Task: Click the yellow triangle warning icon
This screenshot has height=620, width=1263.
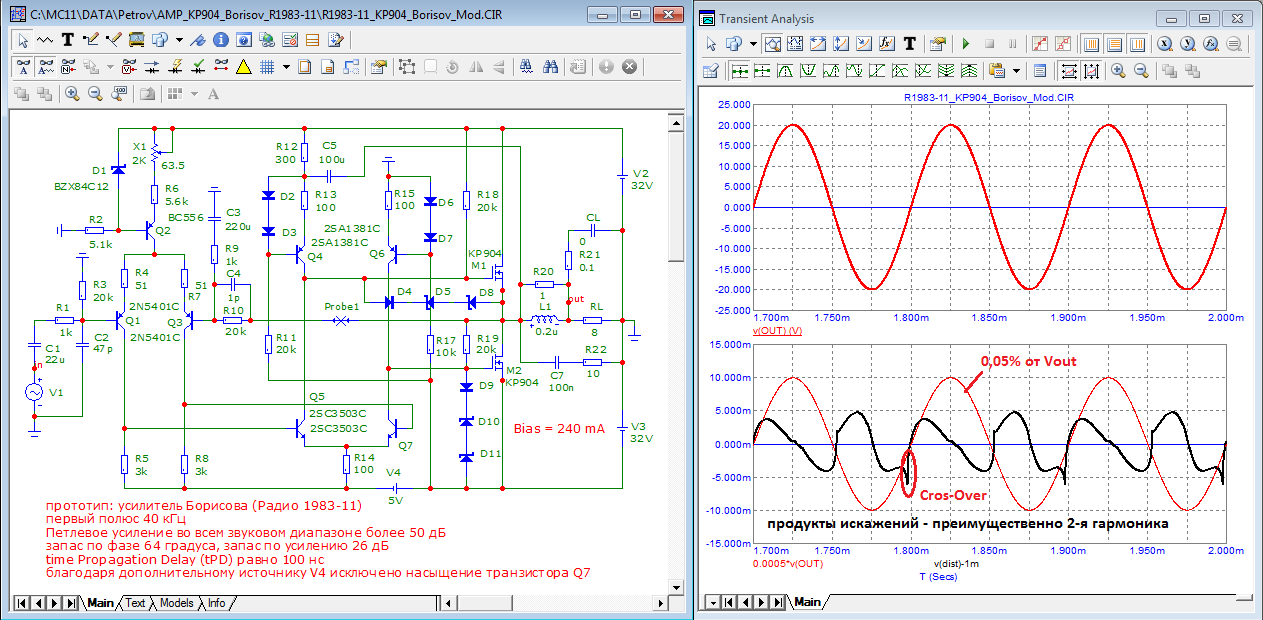Action: pyautogui.click(x=243, y=67)
